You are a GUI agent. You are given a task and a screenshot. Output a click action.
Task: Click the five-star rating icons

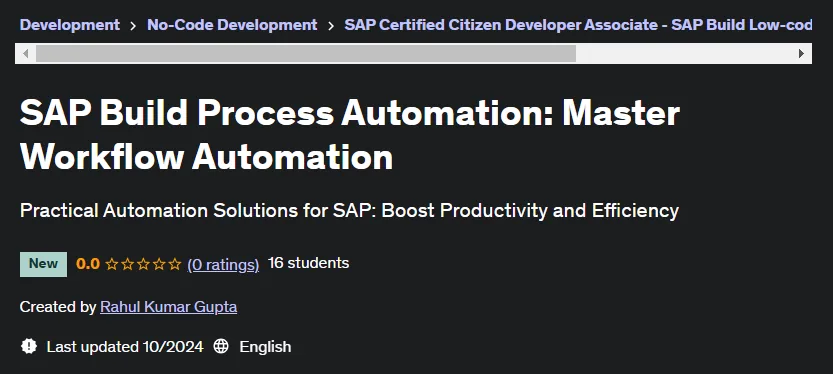[143, 264]
